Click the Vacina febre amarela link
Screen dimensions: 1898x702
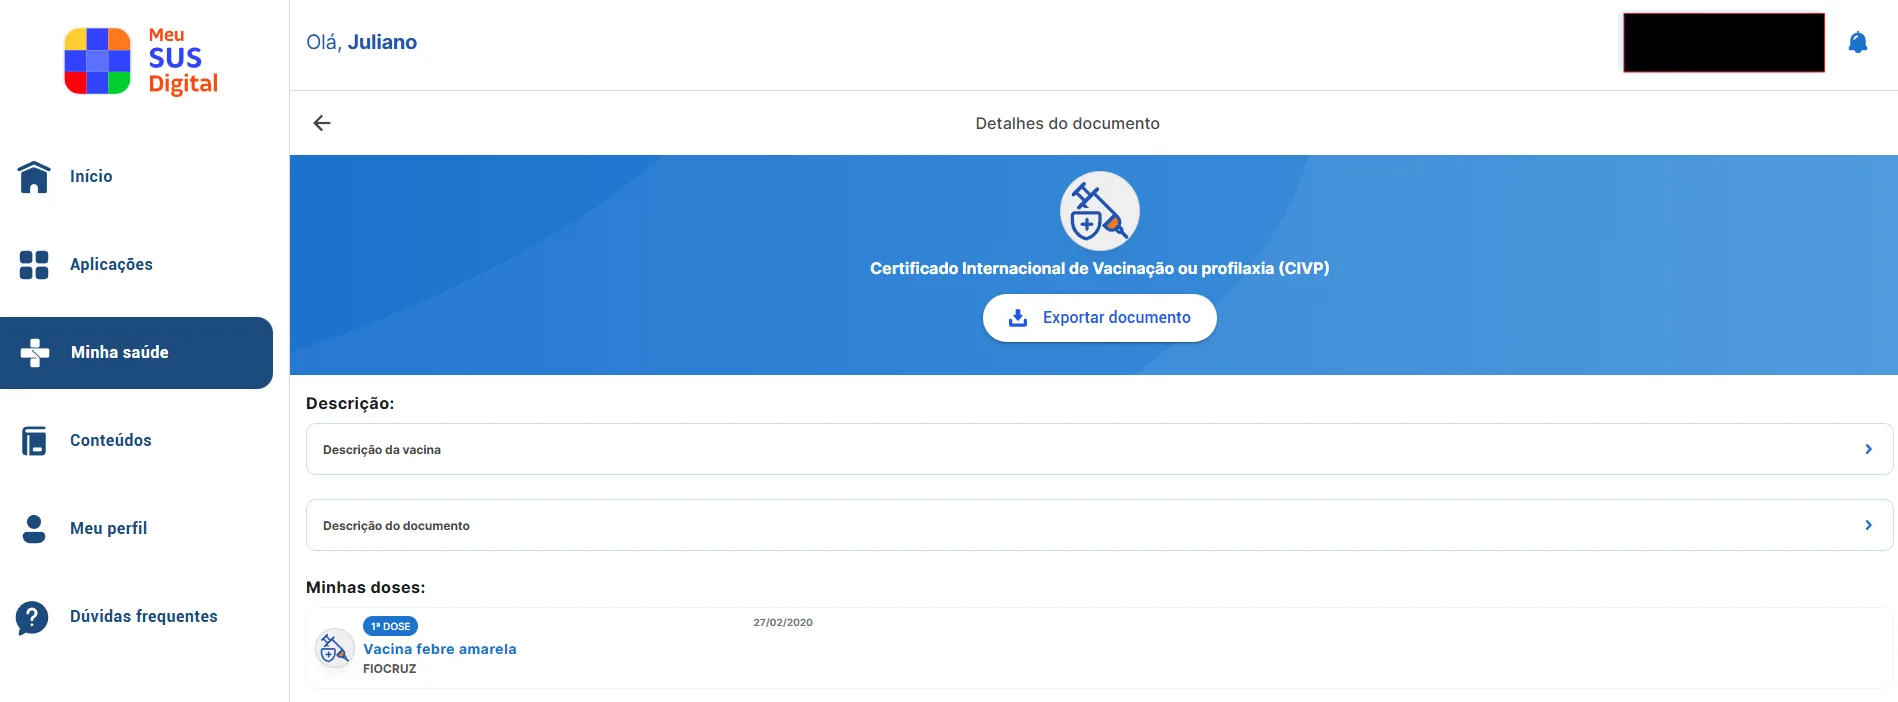tap(440, 649)
